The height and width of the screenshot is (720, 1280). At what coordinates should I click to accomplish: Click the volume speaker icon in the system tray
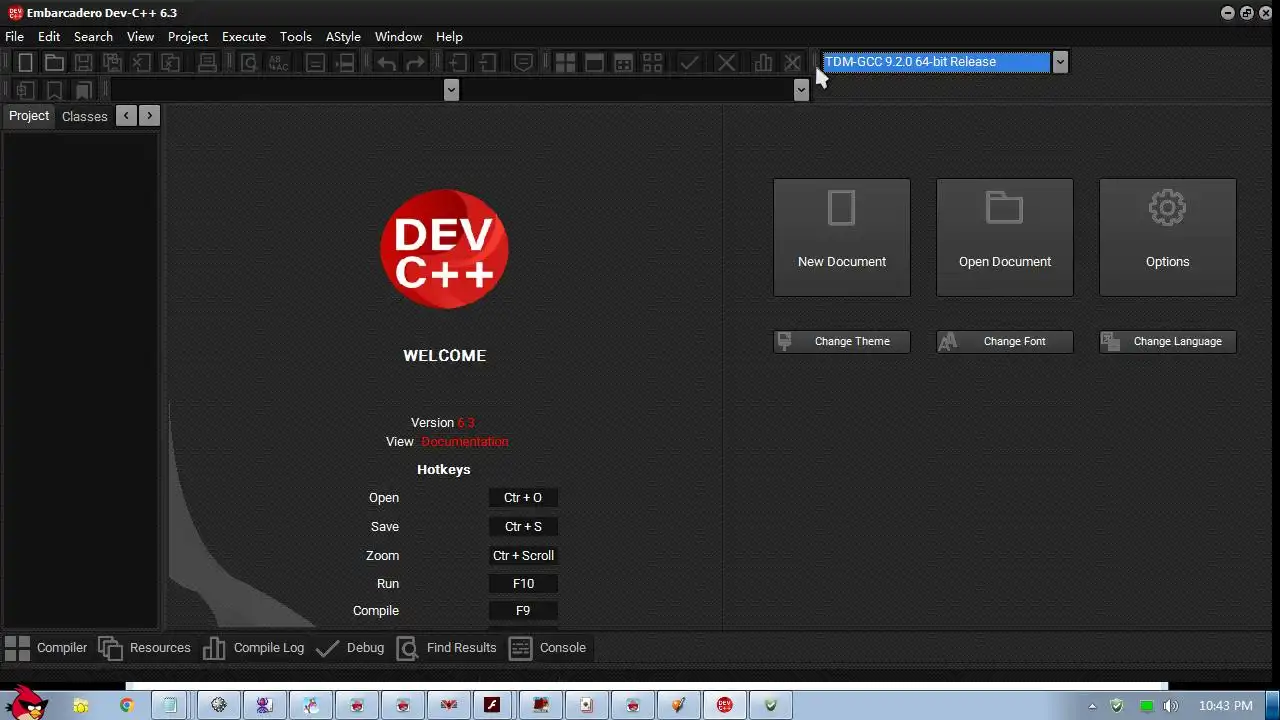1171,706
